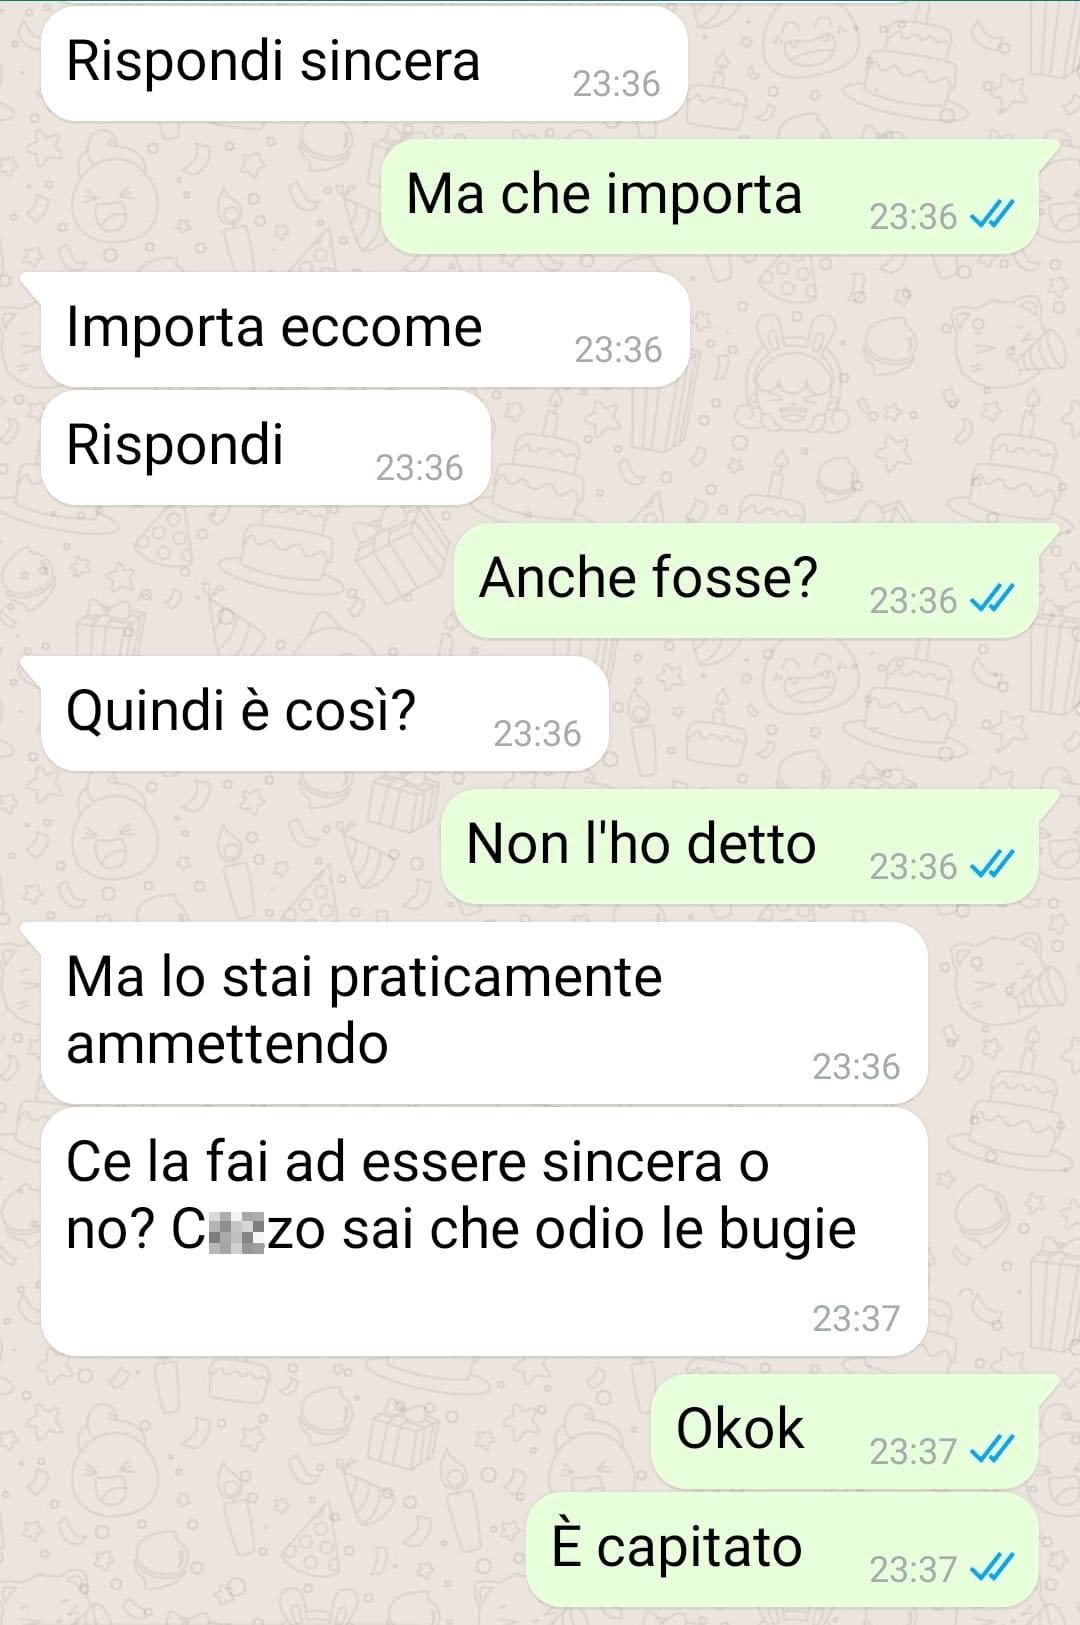The width and height of the screenshot is (1080, 1625).
Task: Tap the read ticks next to "Okok"
Action: pyautogui.click(x=993, y=1449)
